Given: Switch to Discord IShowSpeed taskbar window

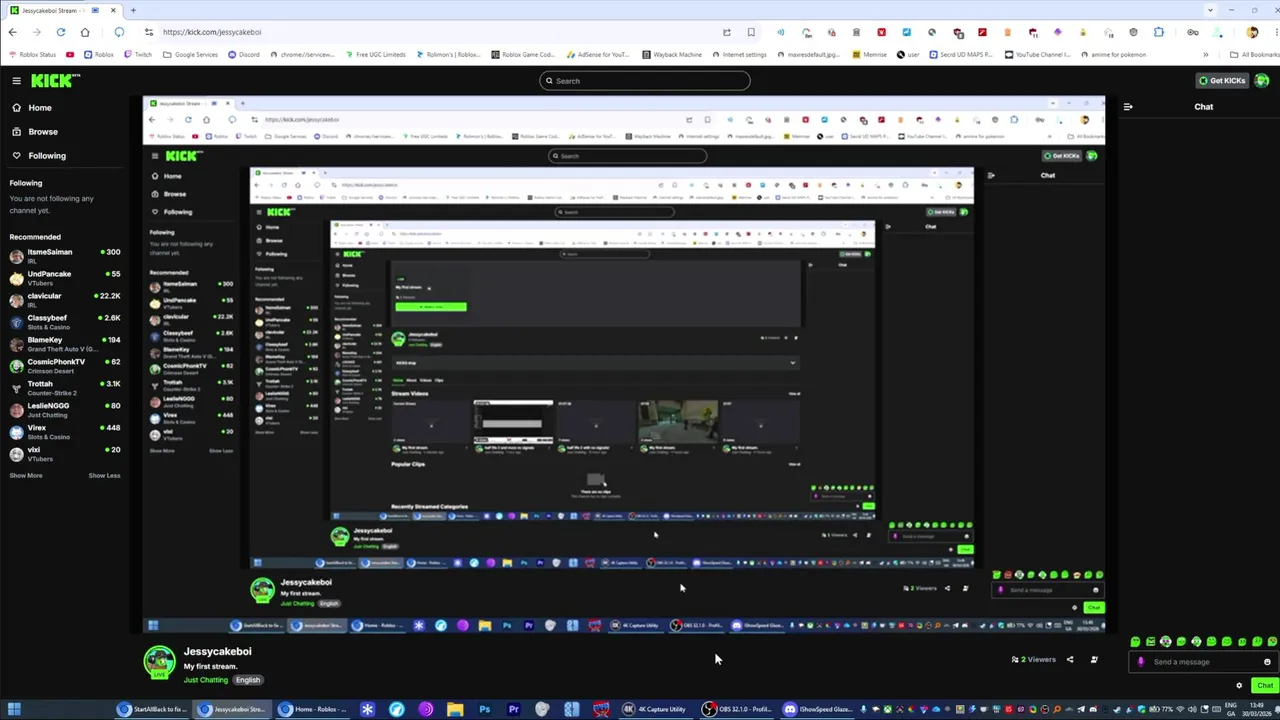Looking at the screenshot, I should (x=819, y=710).
